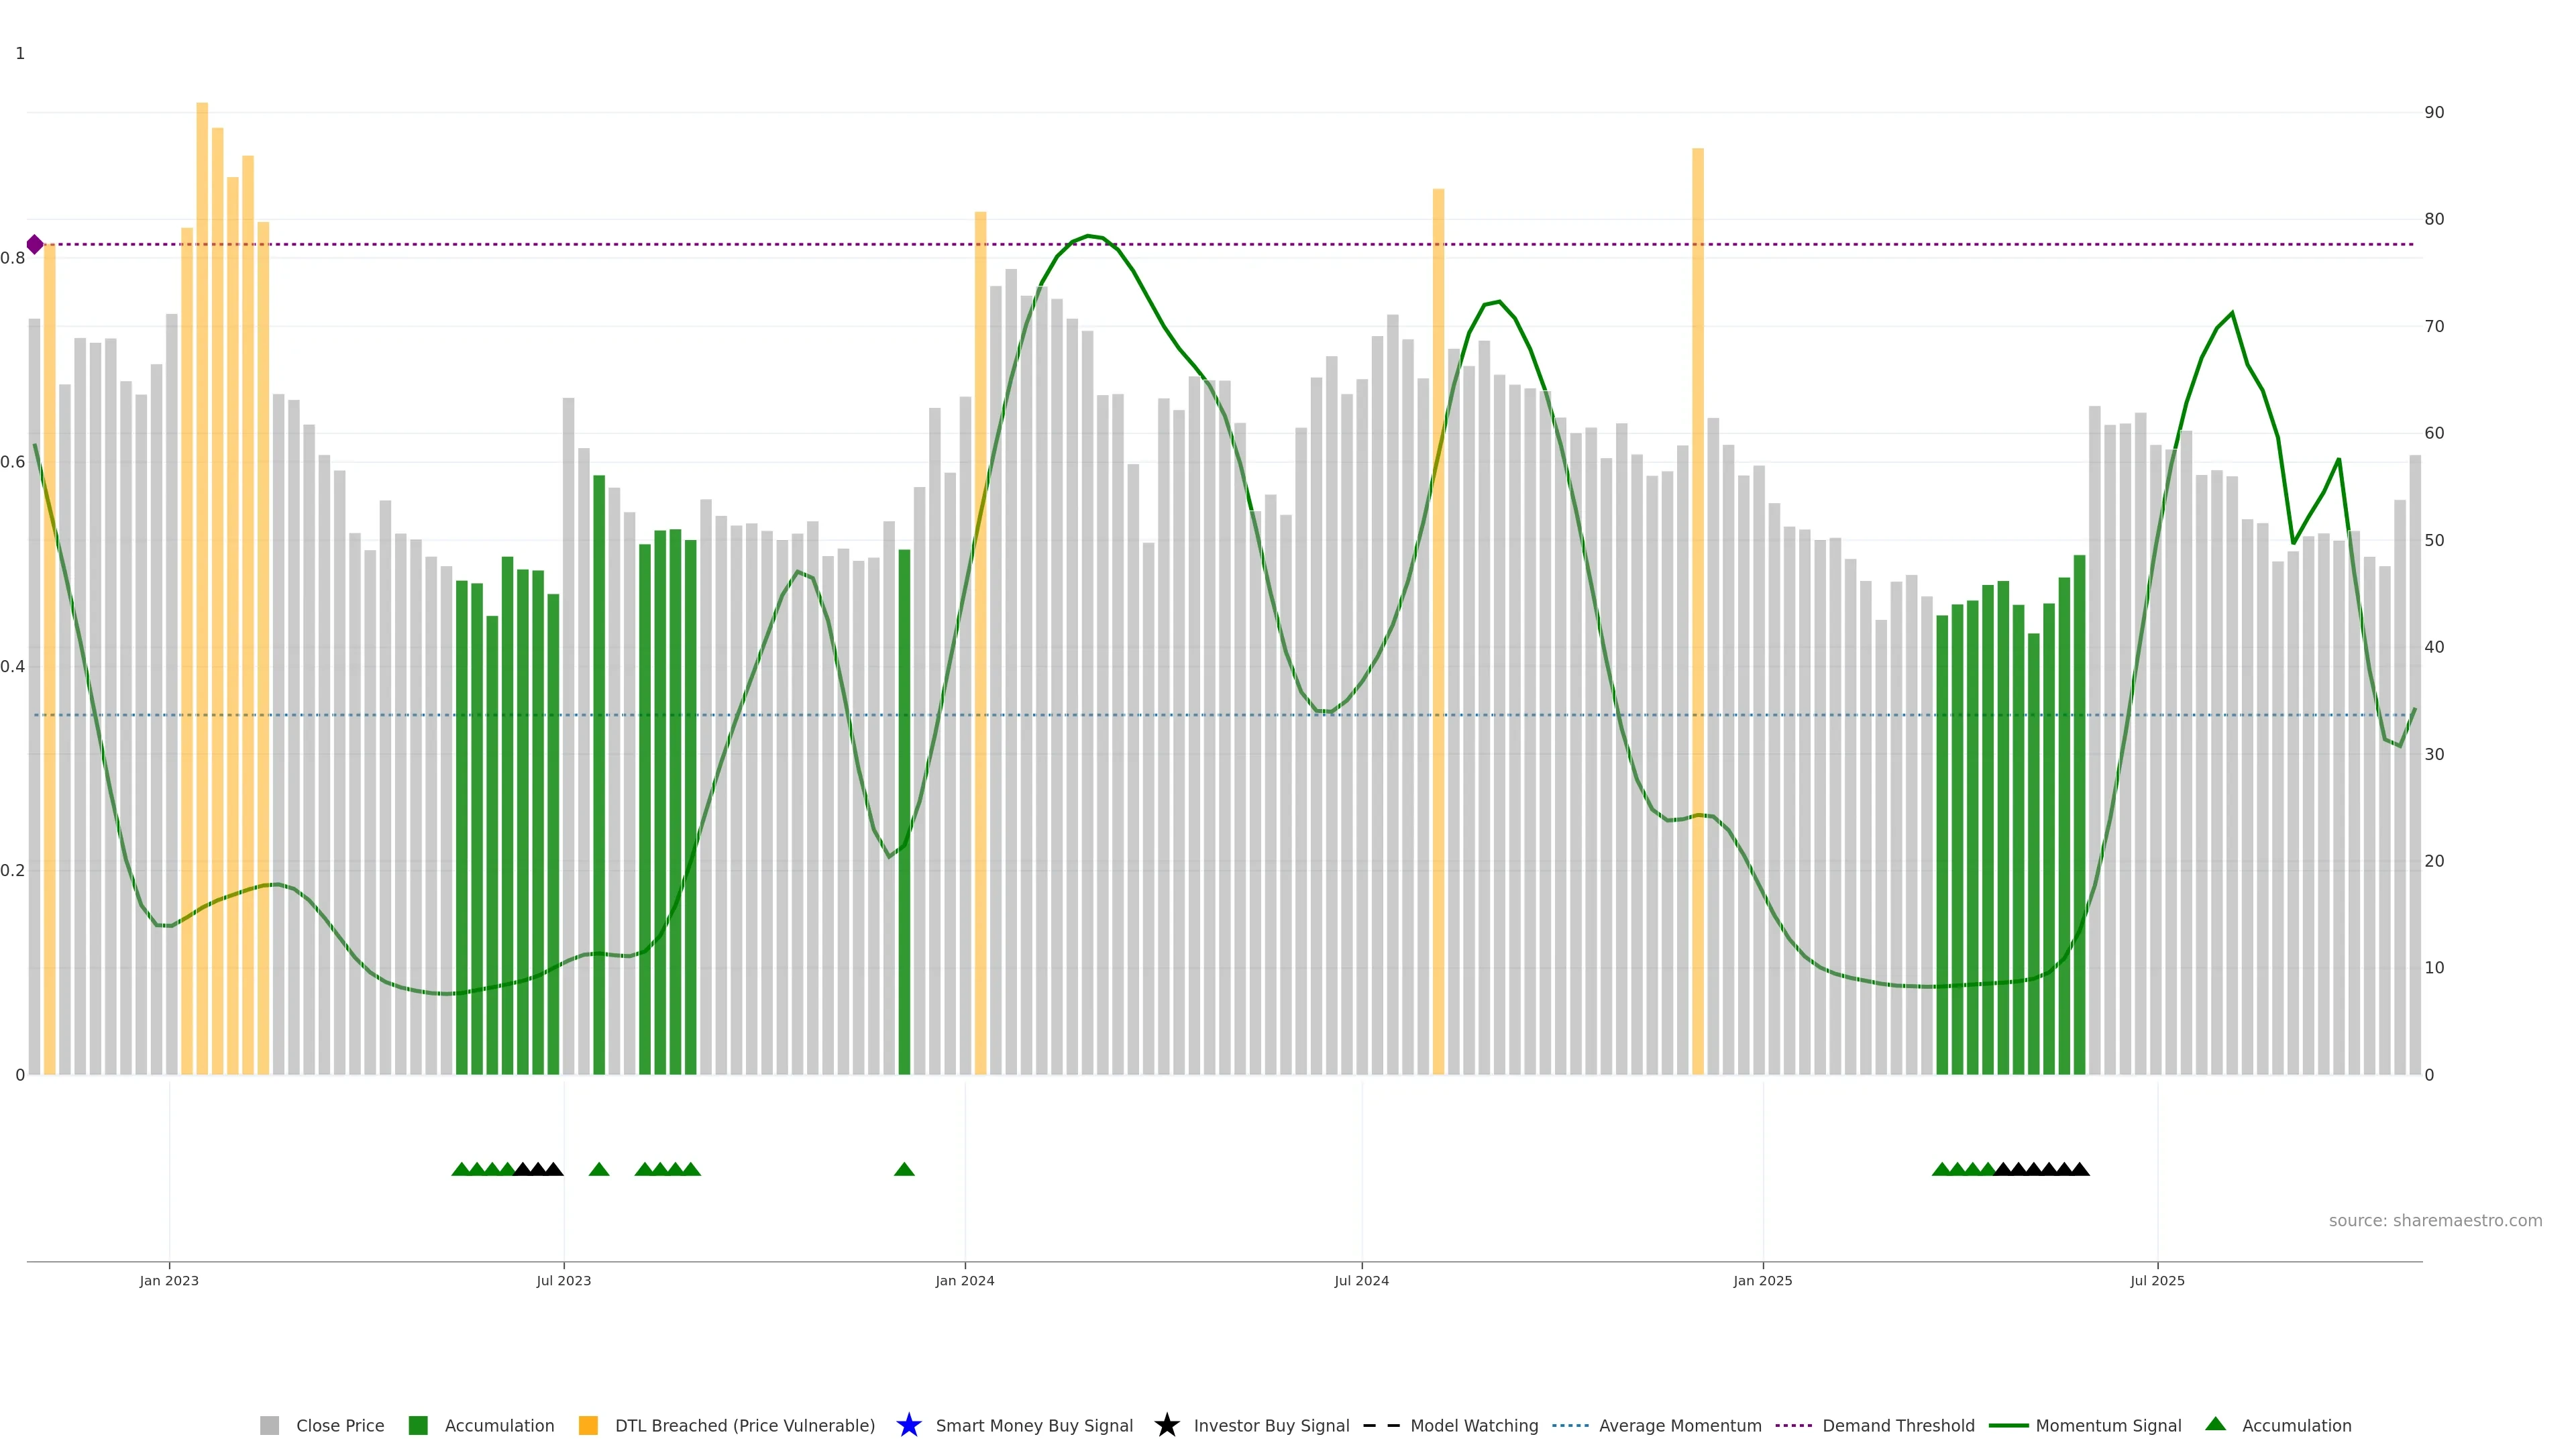Click the green Accumulation triangle legend icon

pyautogui.click(x=2215, y=1424)
